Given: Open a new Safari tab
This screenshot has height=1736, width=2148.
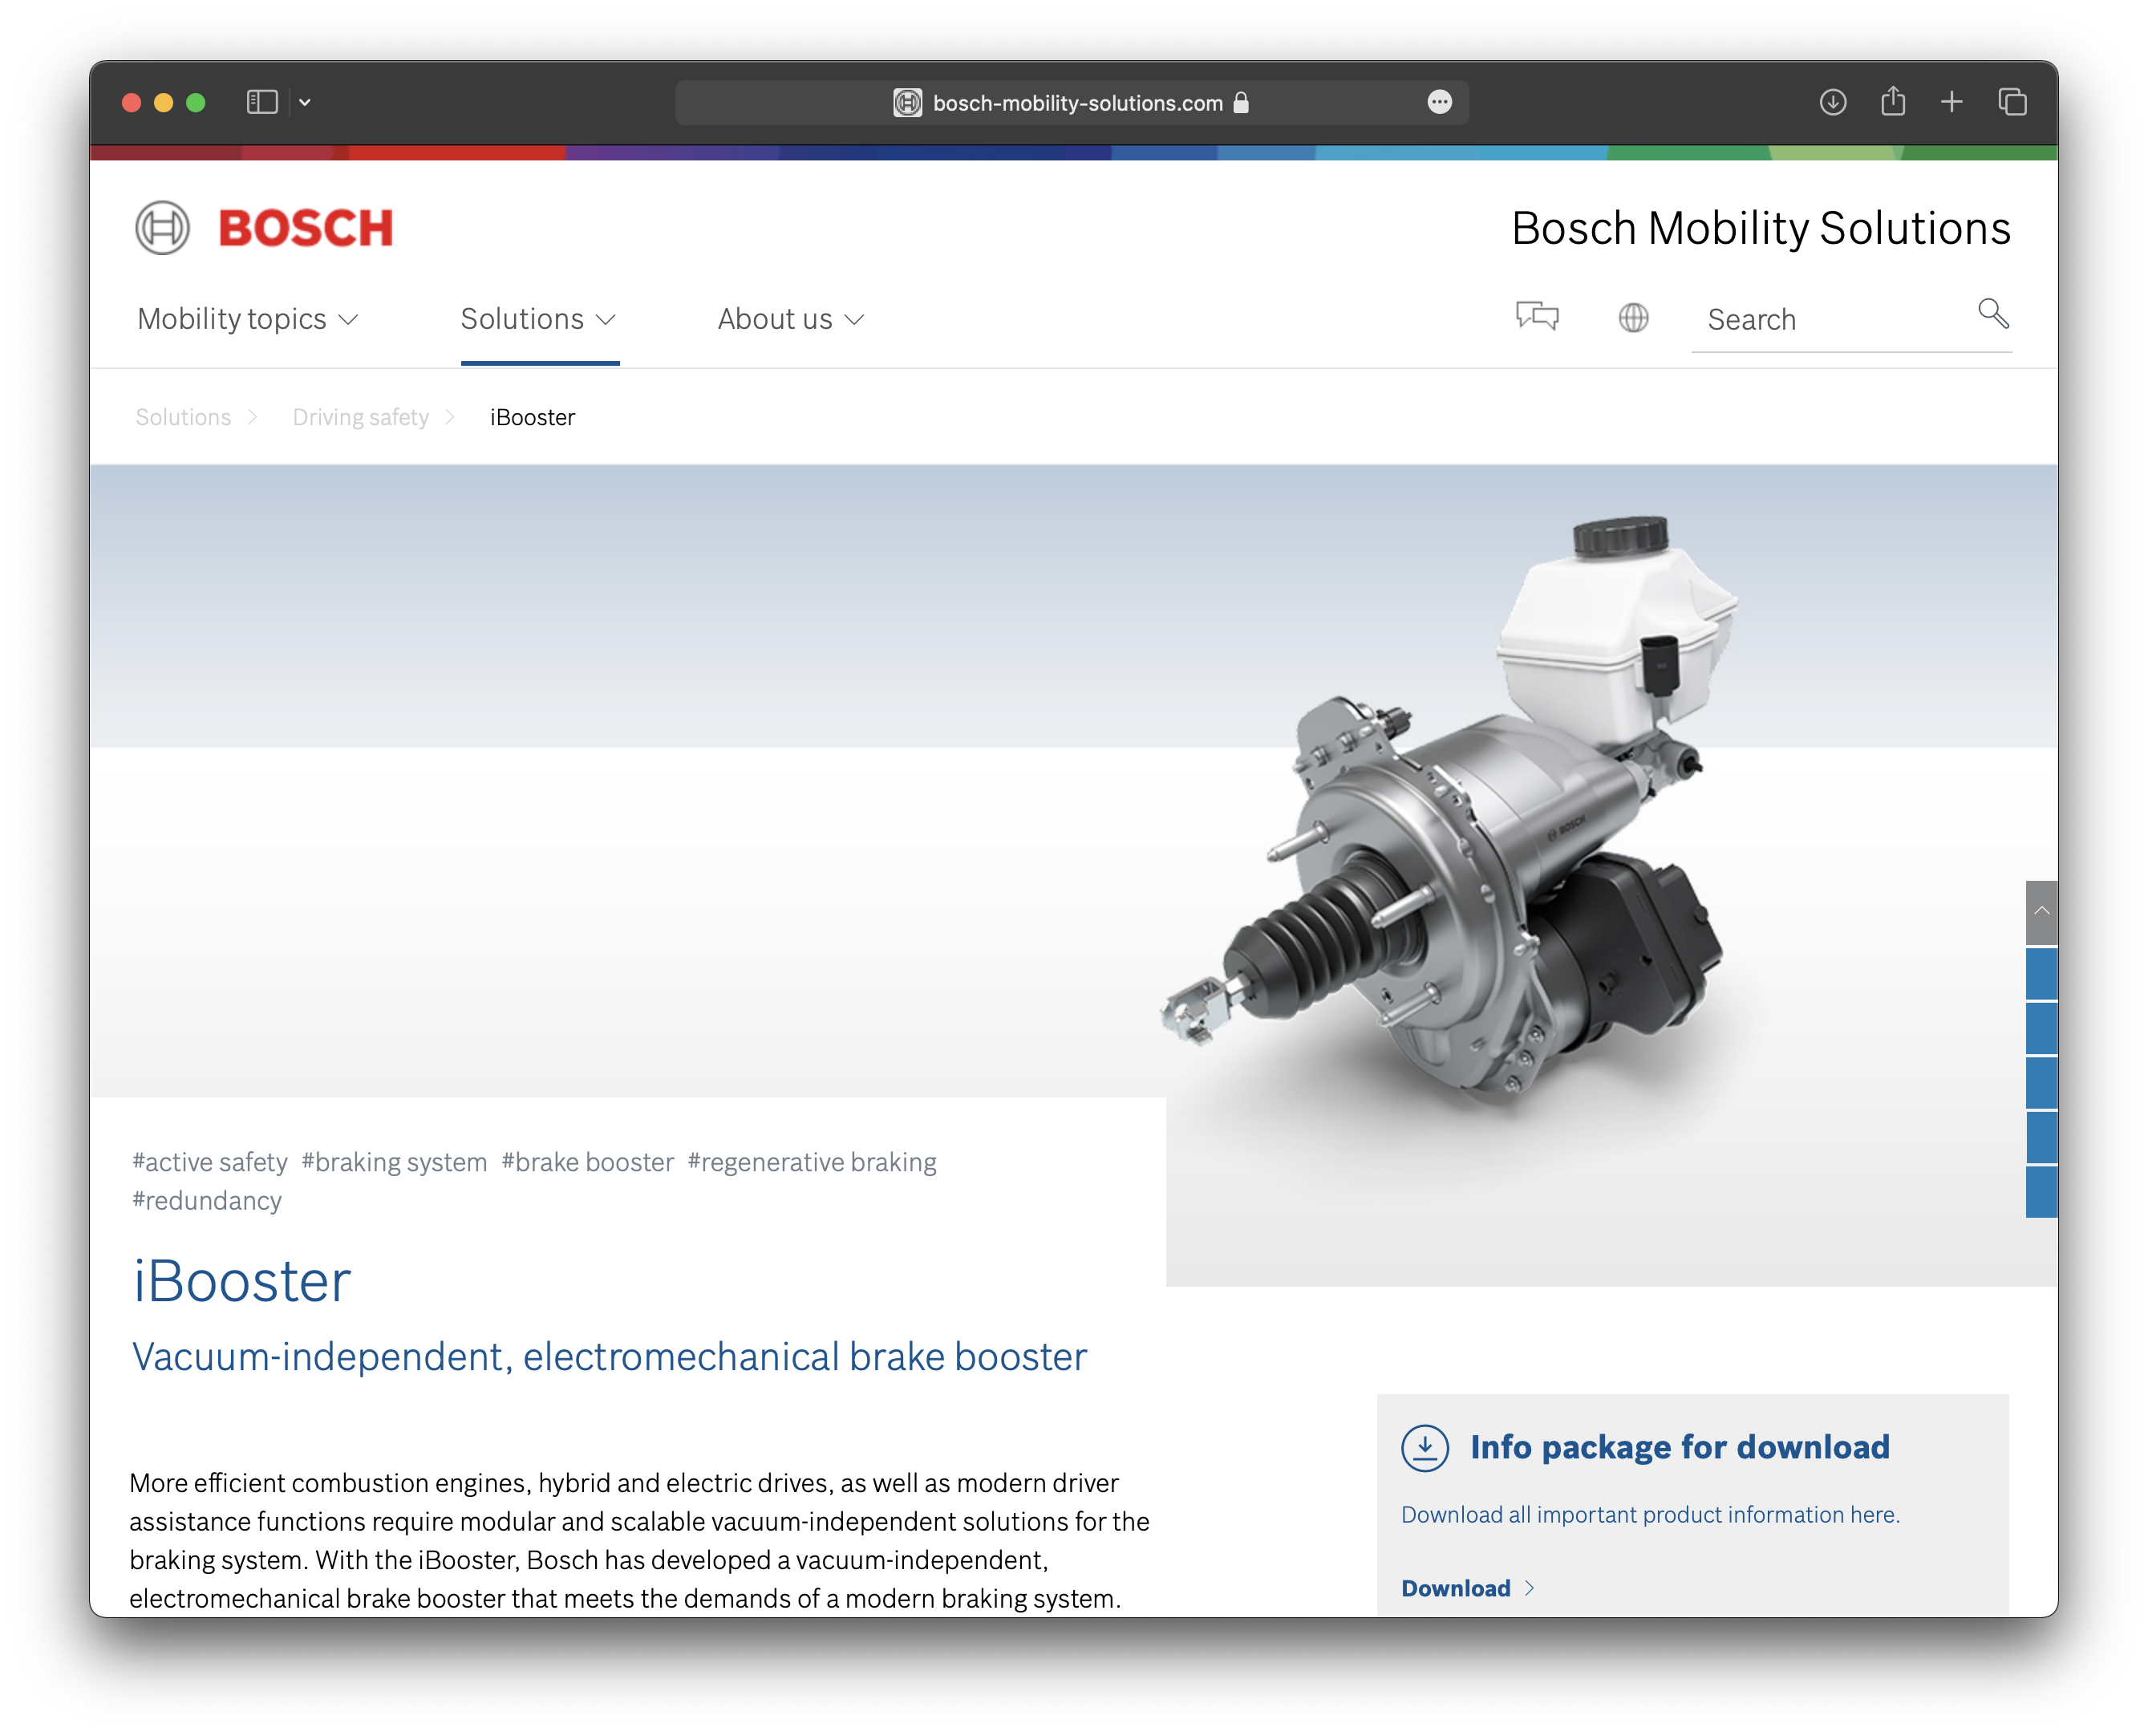Looking at the screenshot, I should coord(1951,102).
